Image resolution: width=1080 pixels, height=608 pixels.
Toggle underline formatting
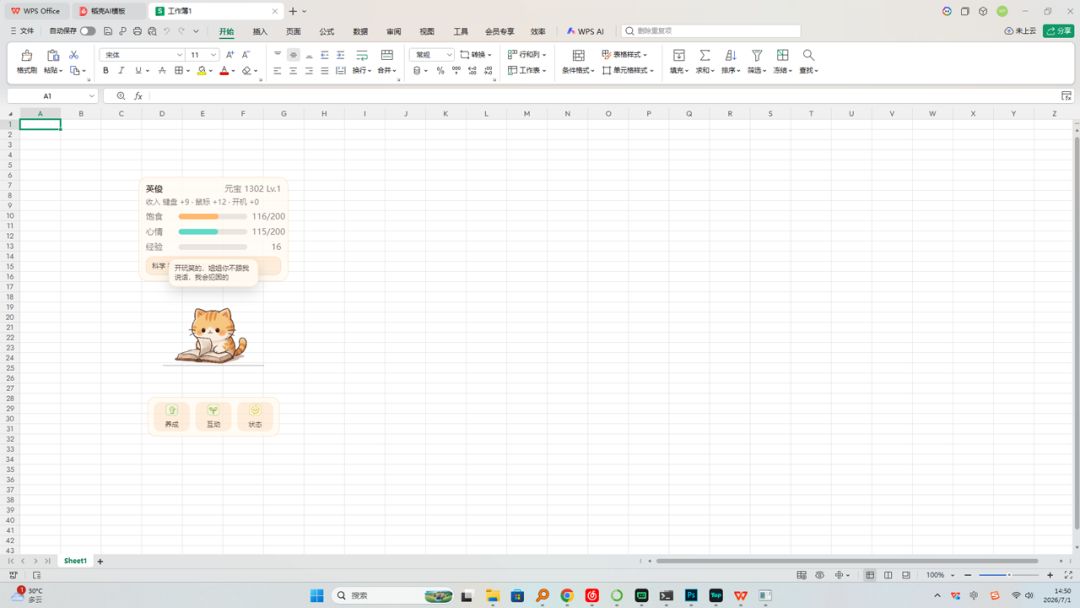coord(138,70)
